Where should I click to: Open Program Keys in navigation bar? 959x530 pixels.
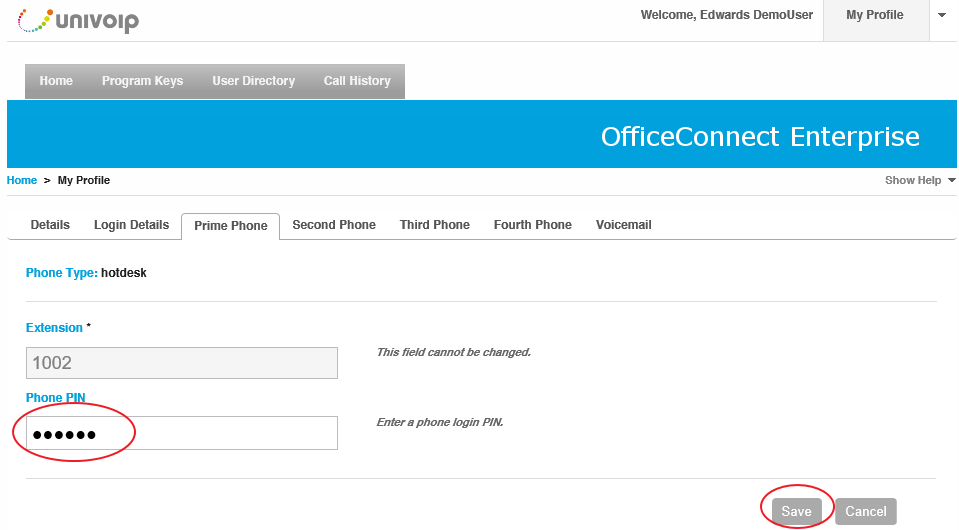pos(143,81)
